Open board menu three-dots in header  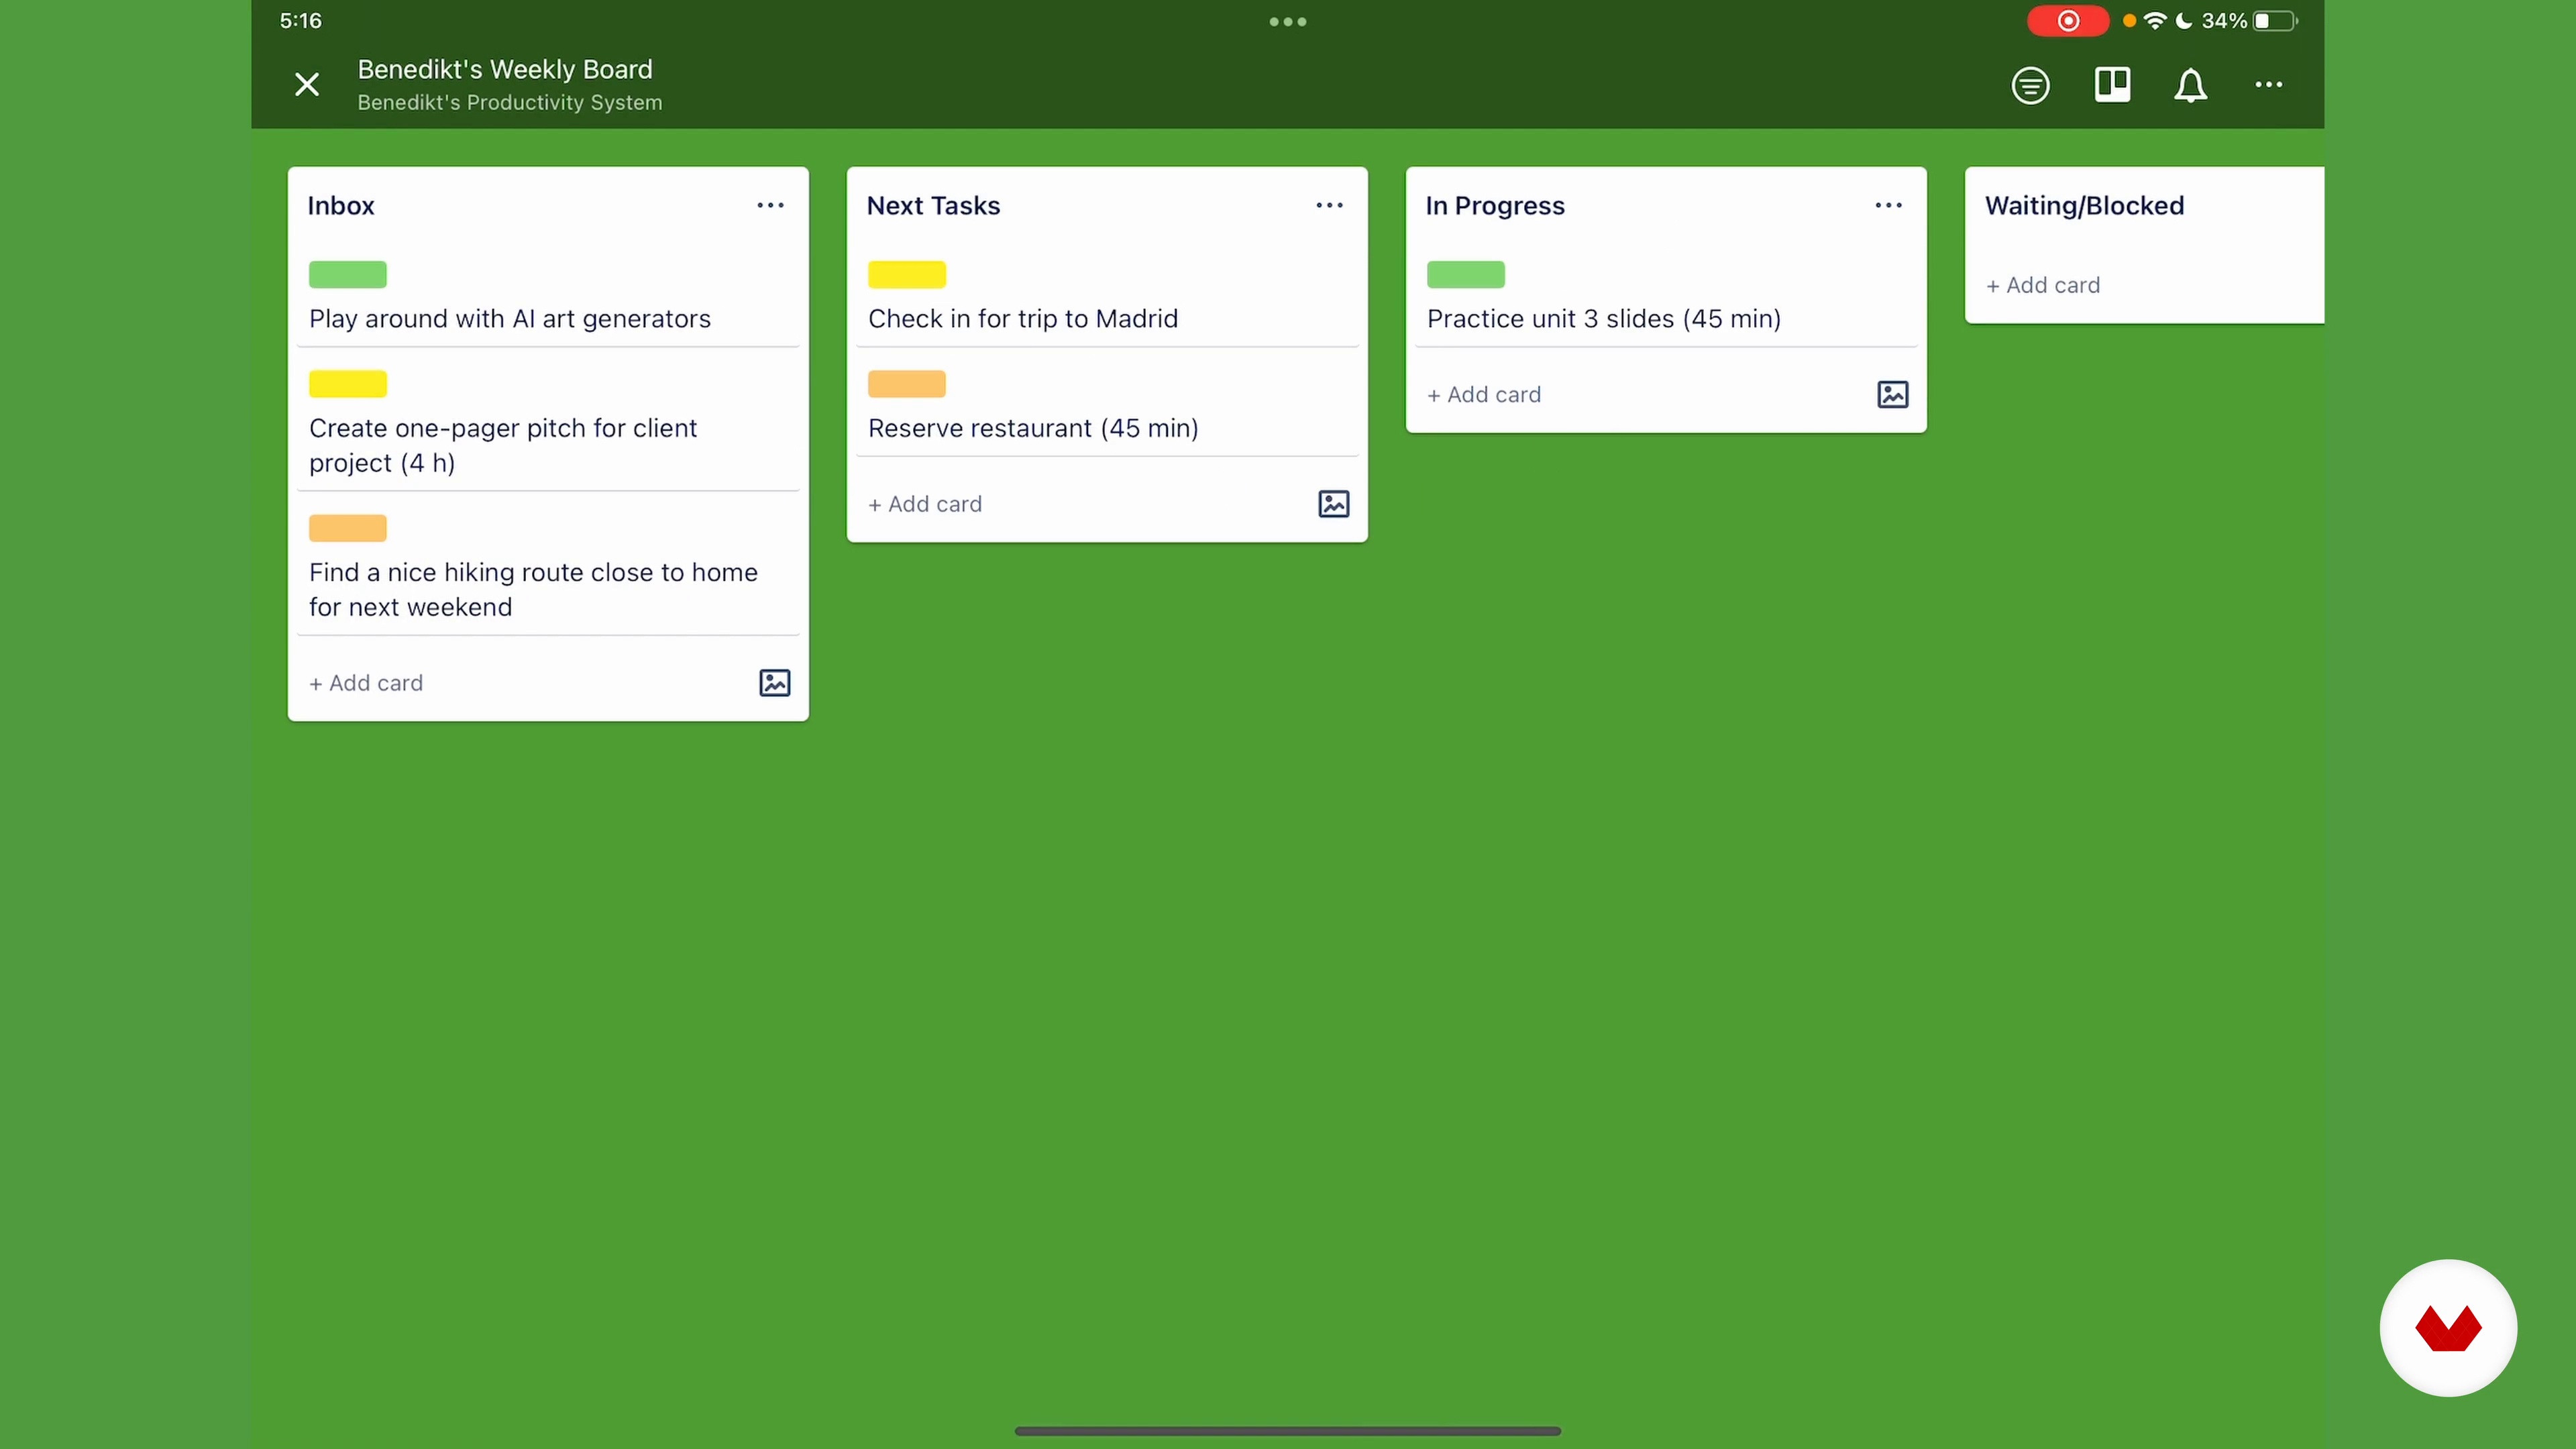pos(2268,85)
